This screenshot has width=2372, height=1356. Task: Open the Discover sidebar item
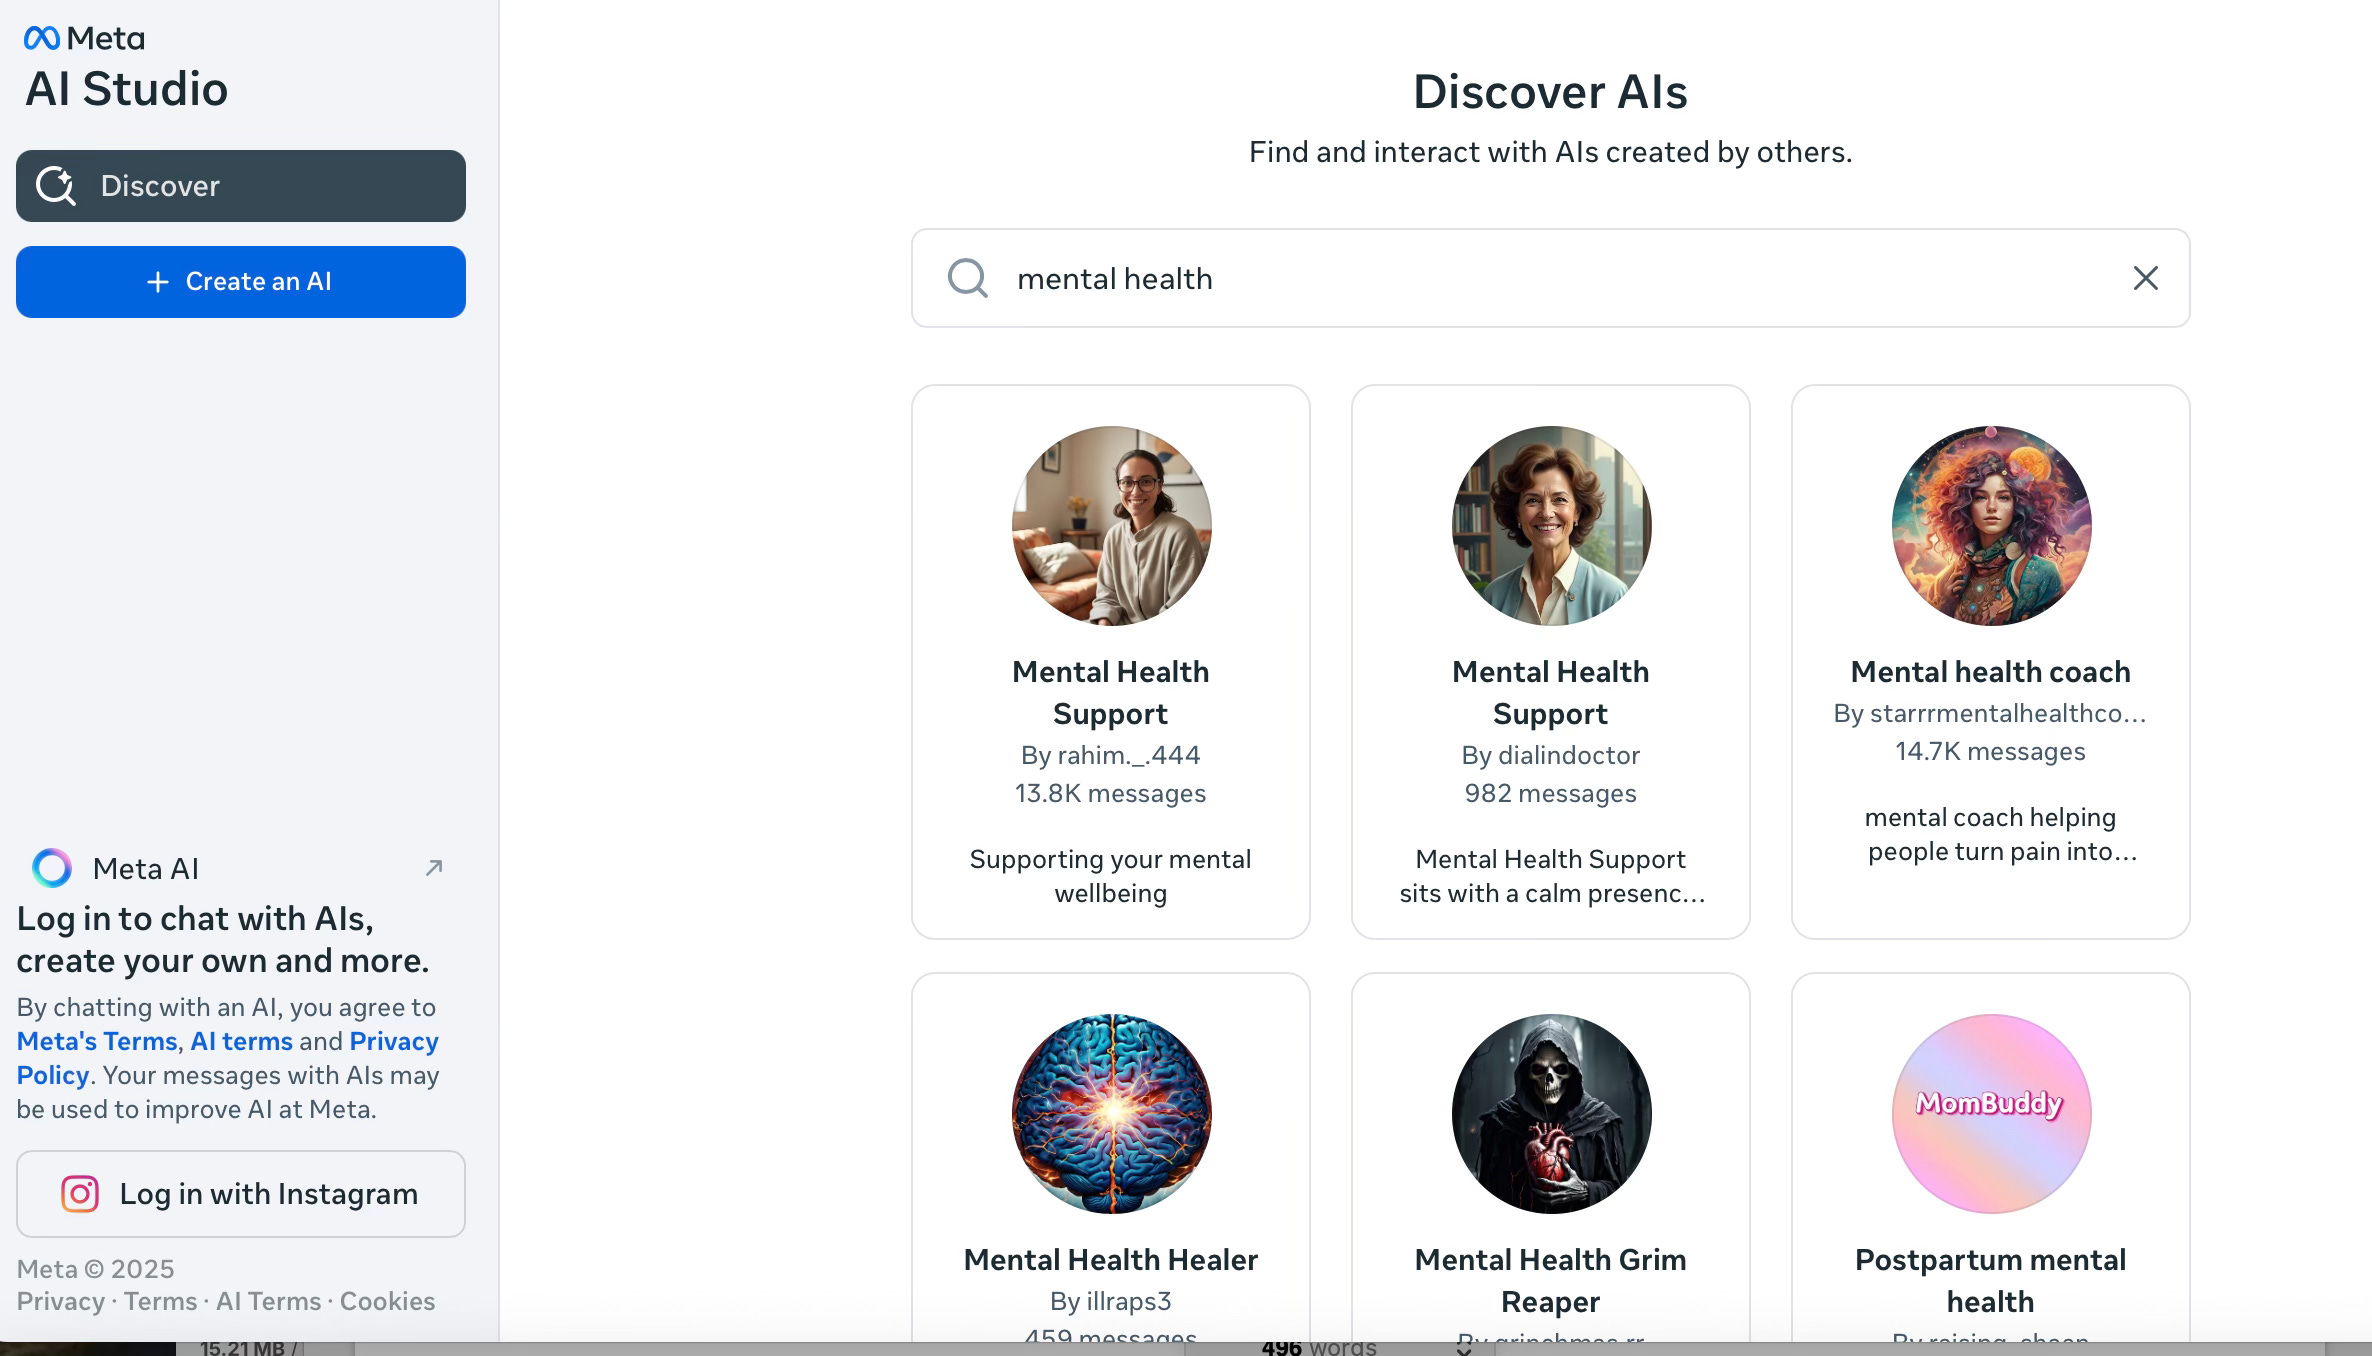click(240, 186)
